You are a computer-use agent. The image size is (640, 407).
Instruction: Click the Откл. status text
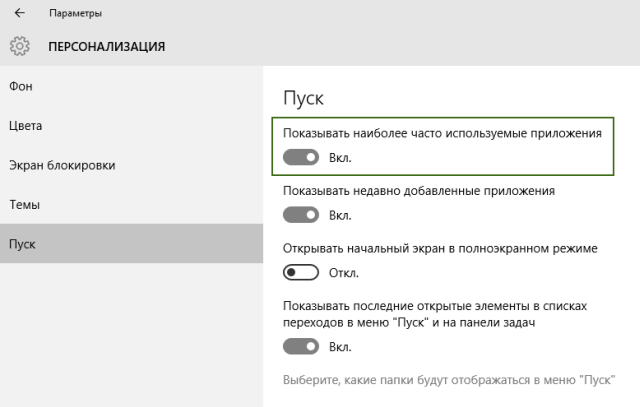click(344, 273)
